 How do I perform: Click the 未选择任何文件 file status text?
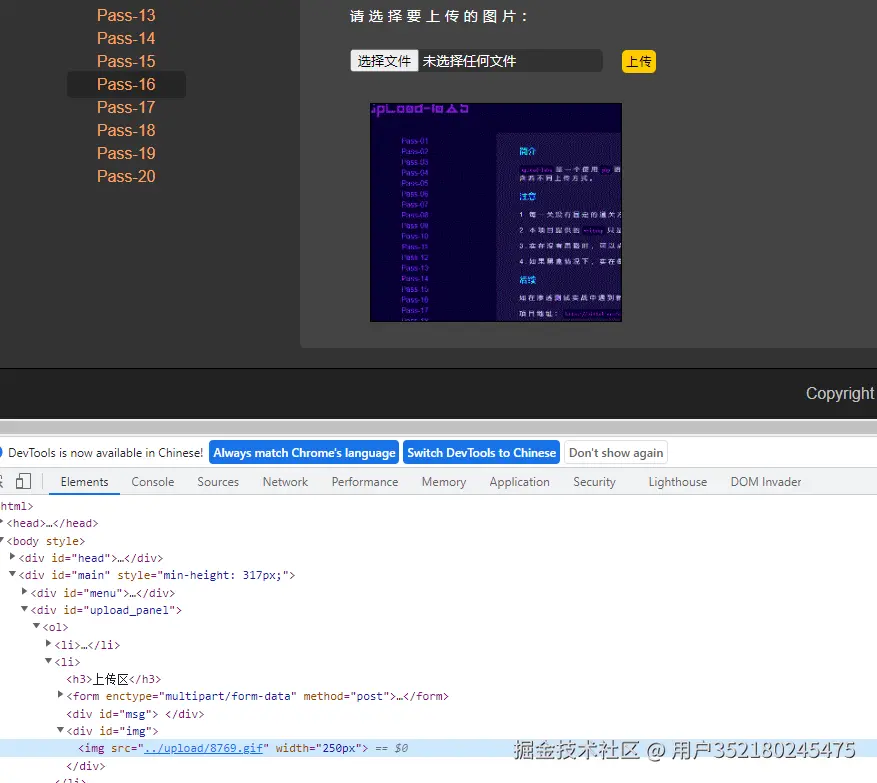pyautogui.click(x=469, y=61)
